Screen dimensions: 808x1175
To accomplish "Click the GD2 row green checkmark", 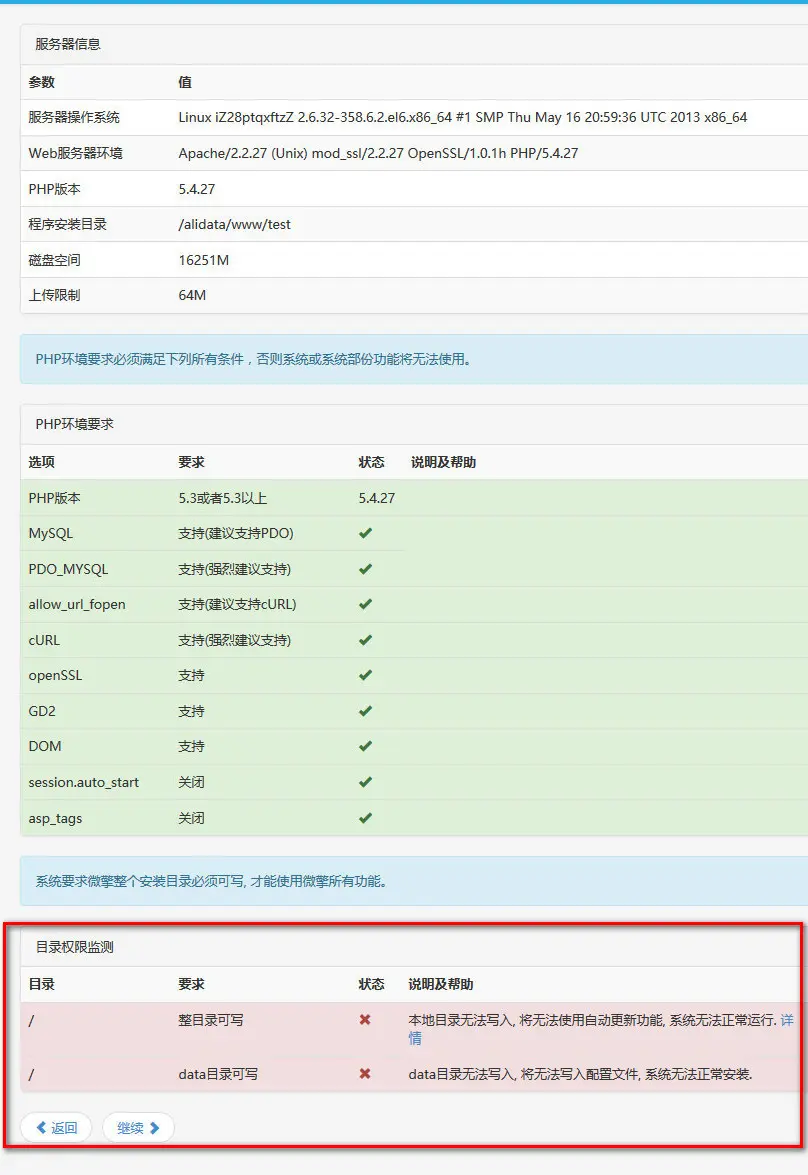I will tap(365, 711).
